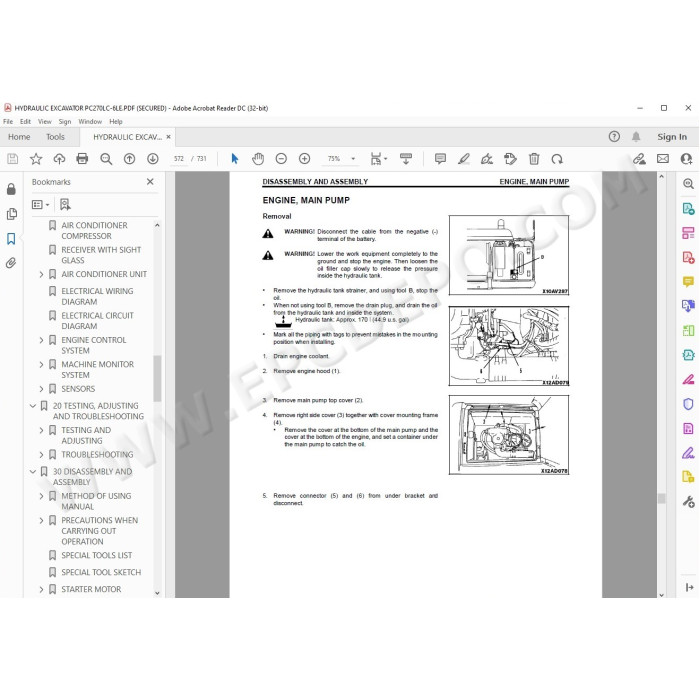Collapse the right tools pane arrow
This screenshot has height=700, width=700.
689,588
